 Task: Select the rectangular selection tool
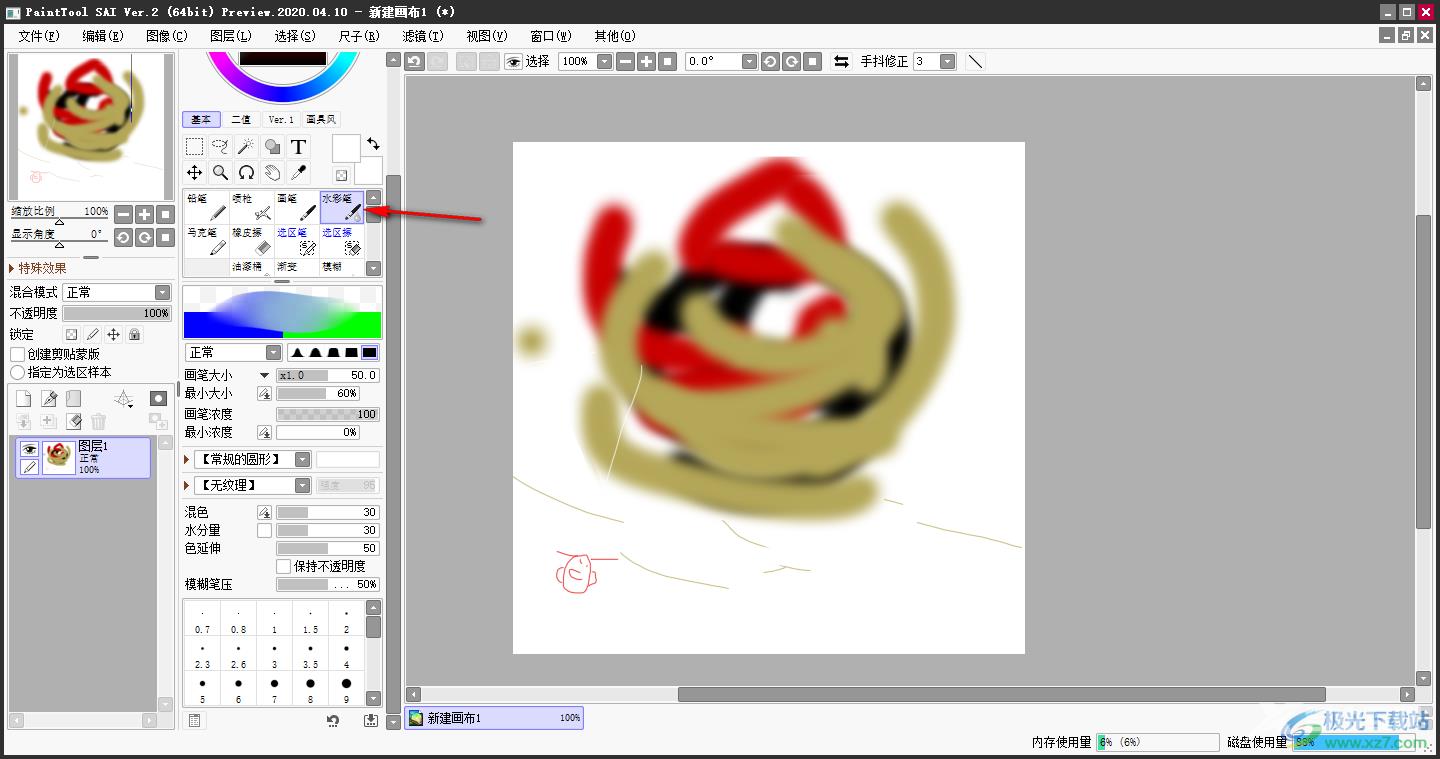[194, 147]
